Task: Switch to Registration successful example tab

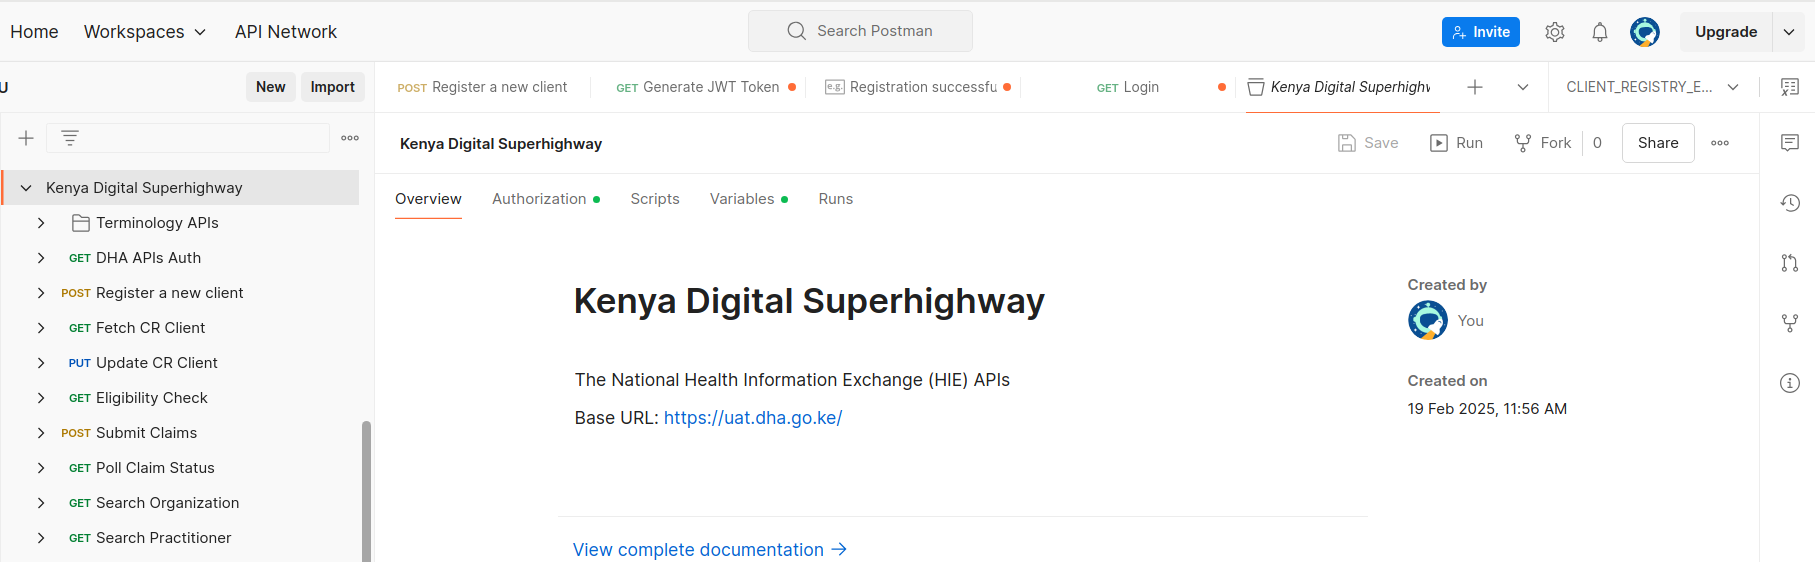Action: coord(917,87)
